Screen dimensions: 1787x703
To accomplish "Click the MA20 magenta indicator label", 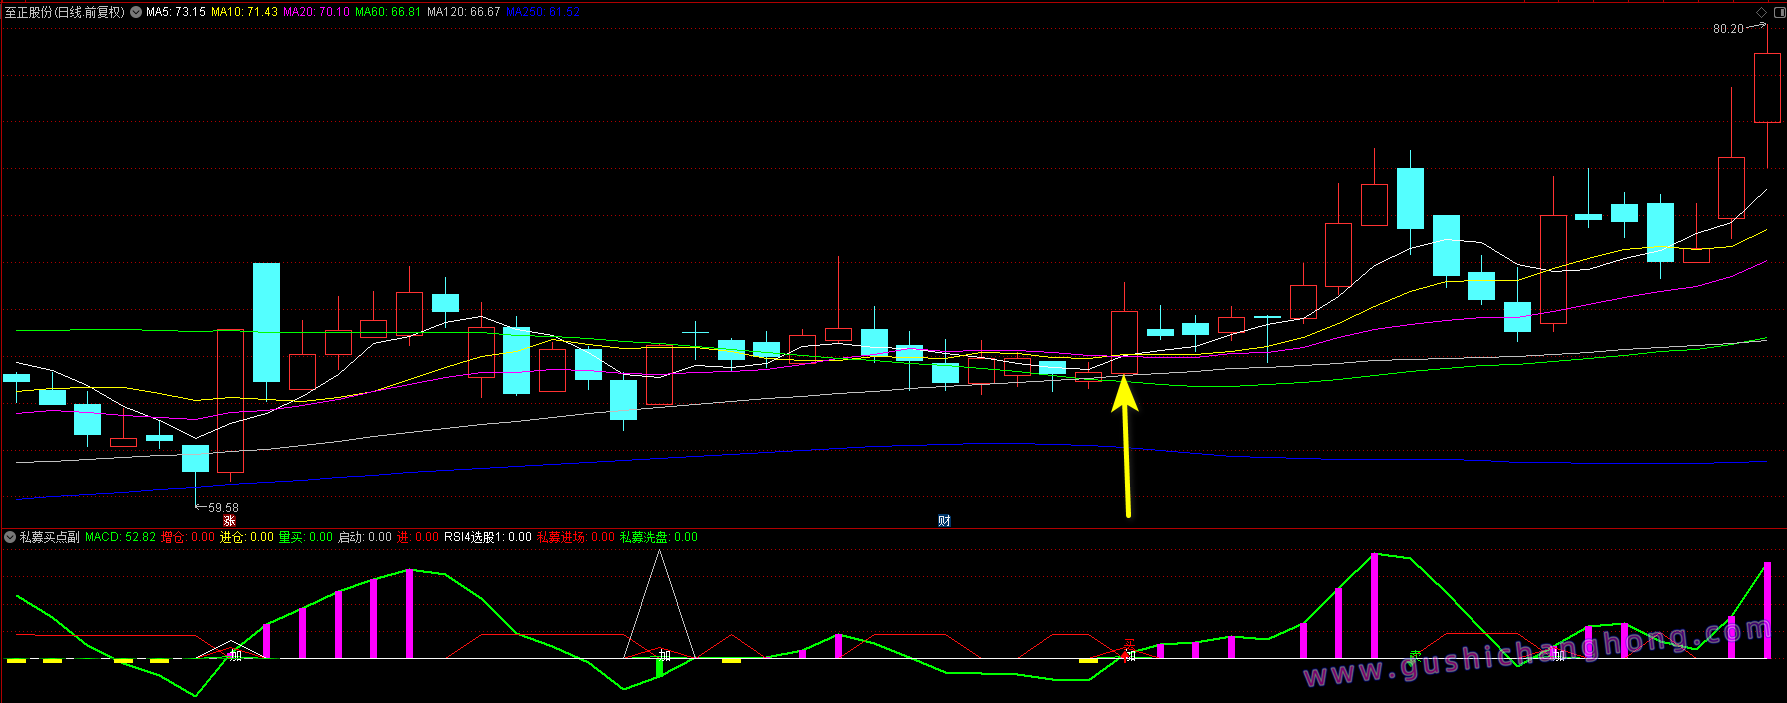I will coord(316,12).
